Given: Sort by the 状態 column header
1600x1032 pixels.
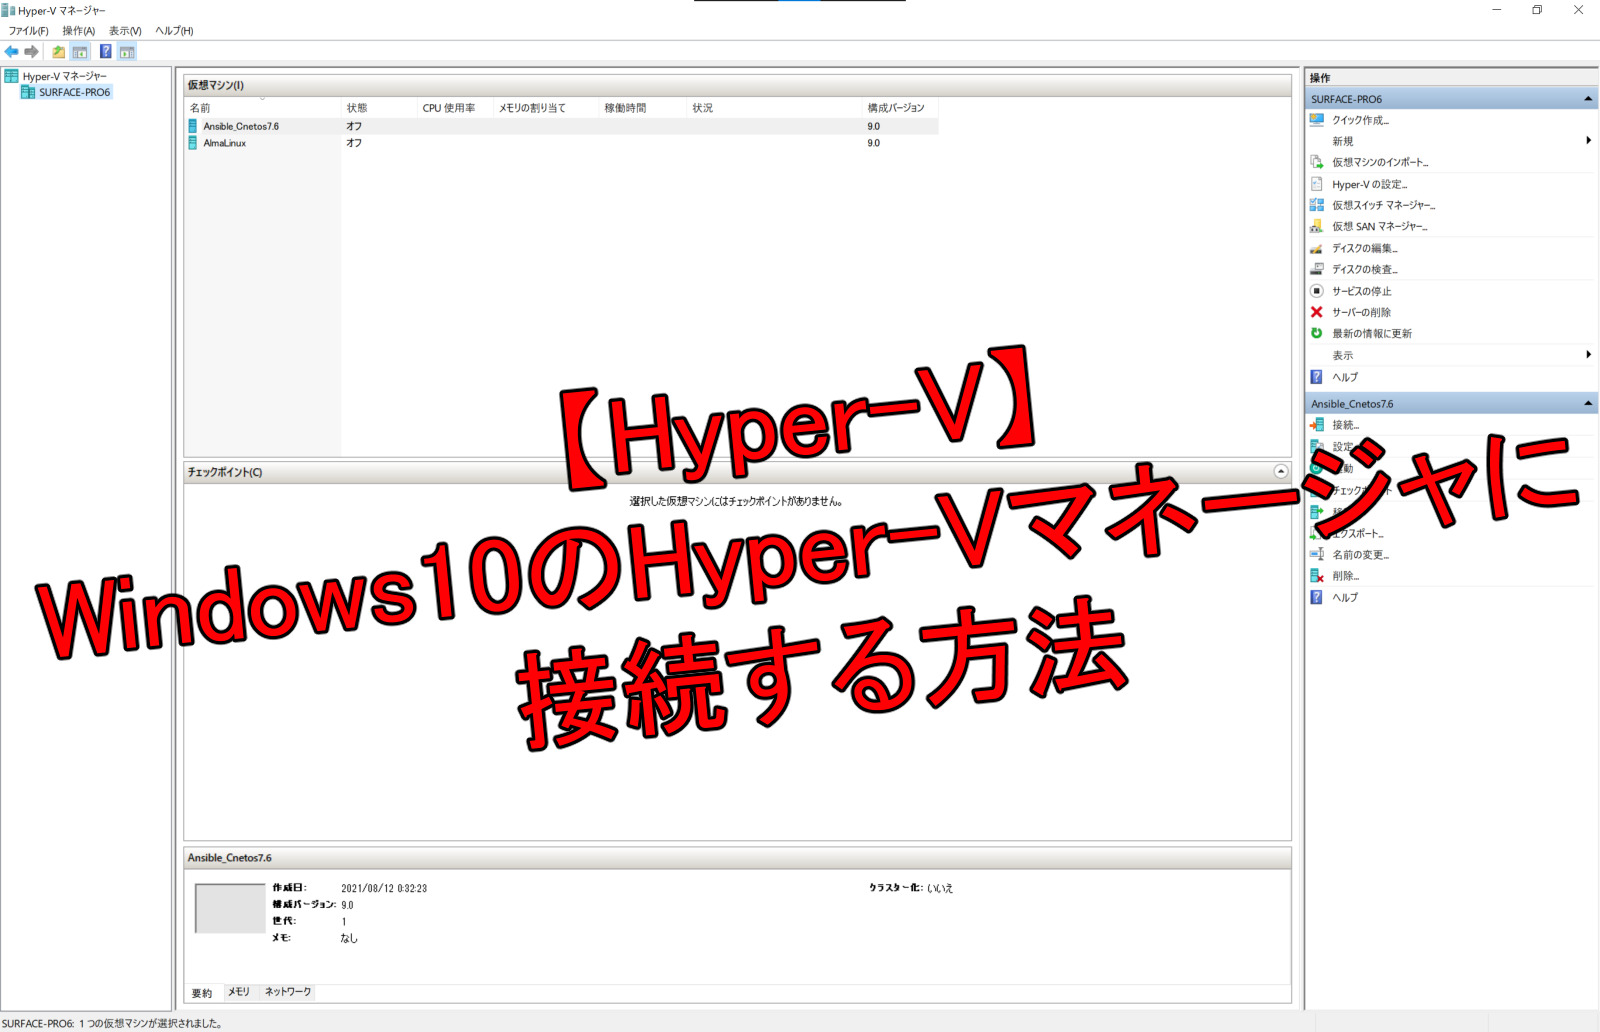Looking at the screenshot, I should point(379,108).
